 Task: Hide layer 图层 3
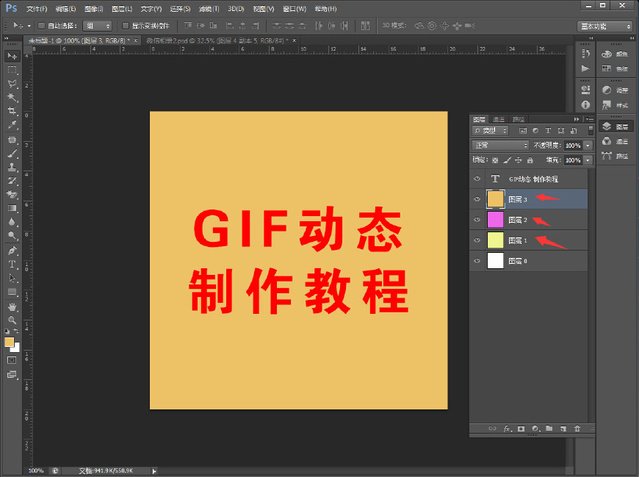(x=477, y=199)
